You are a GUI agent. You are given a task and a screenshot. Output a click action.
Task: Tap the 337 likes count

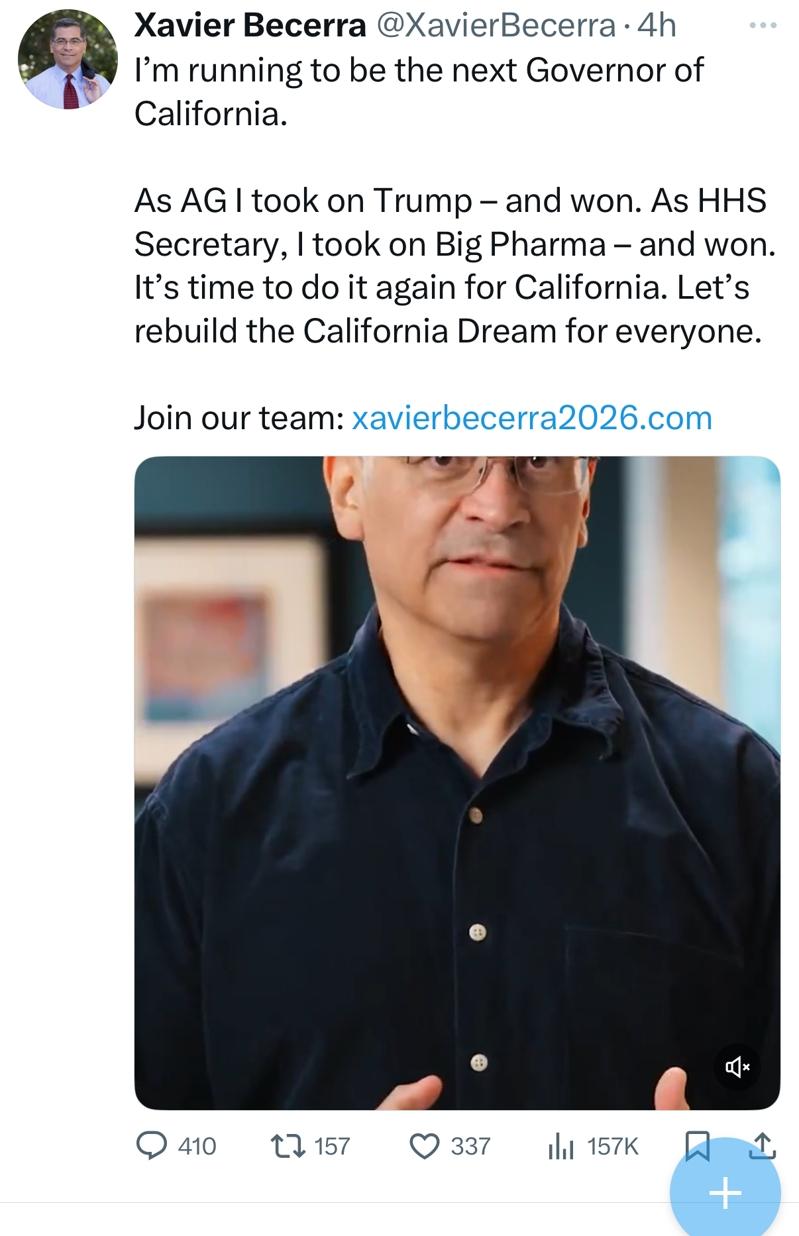(471, 1146)
